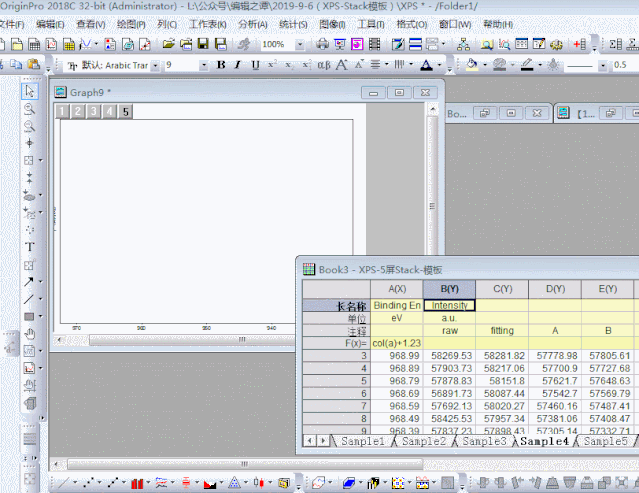The width and height of the screenshot is (639, 493).
Task: Choose the Arrow drawing tool
Action: click(29, 281)
